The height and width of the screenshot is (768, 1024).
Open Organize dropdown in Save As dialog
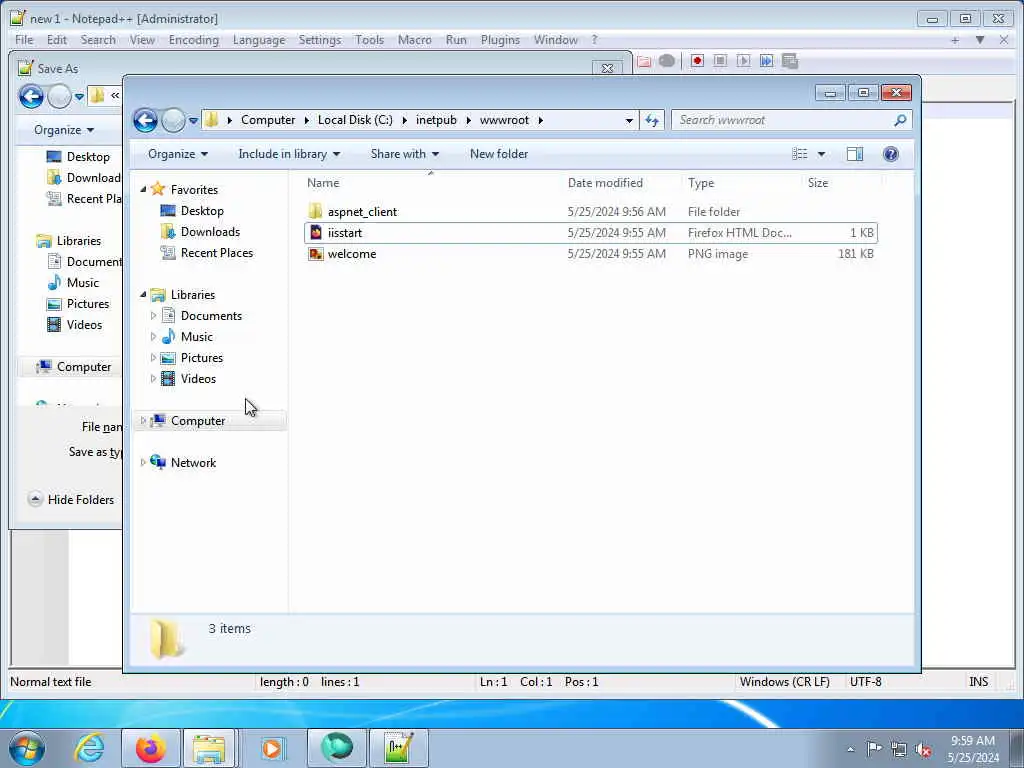pos(64,130)
